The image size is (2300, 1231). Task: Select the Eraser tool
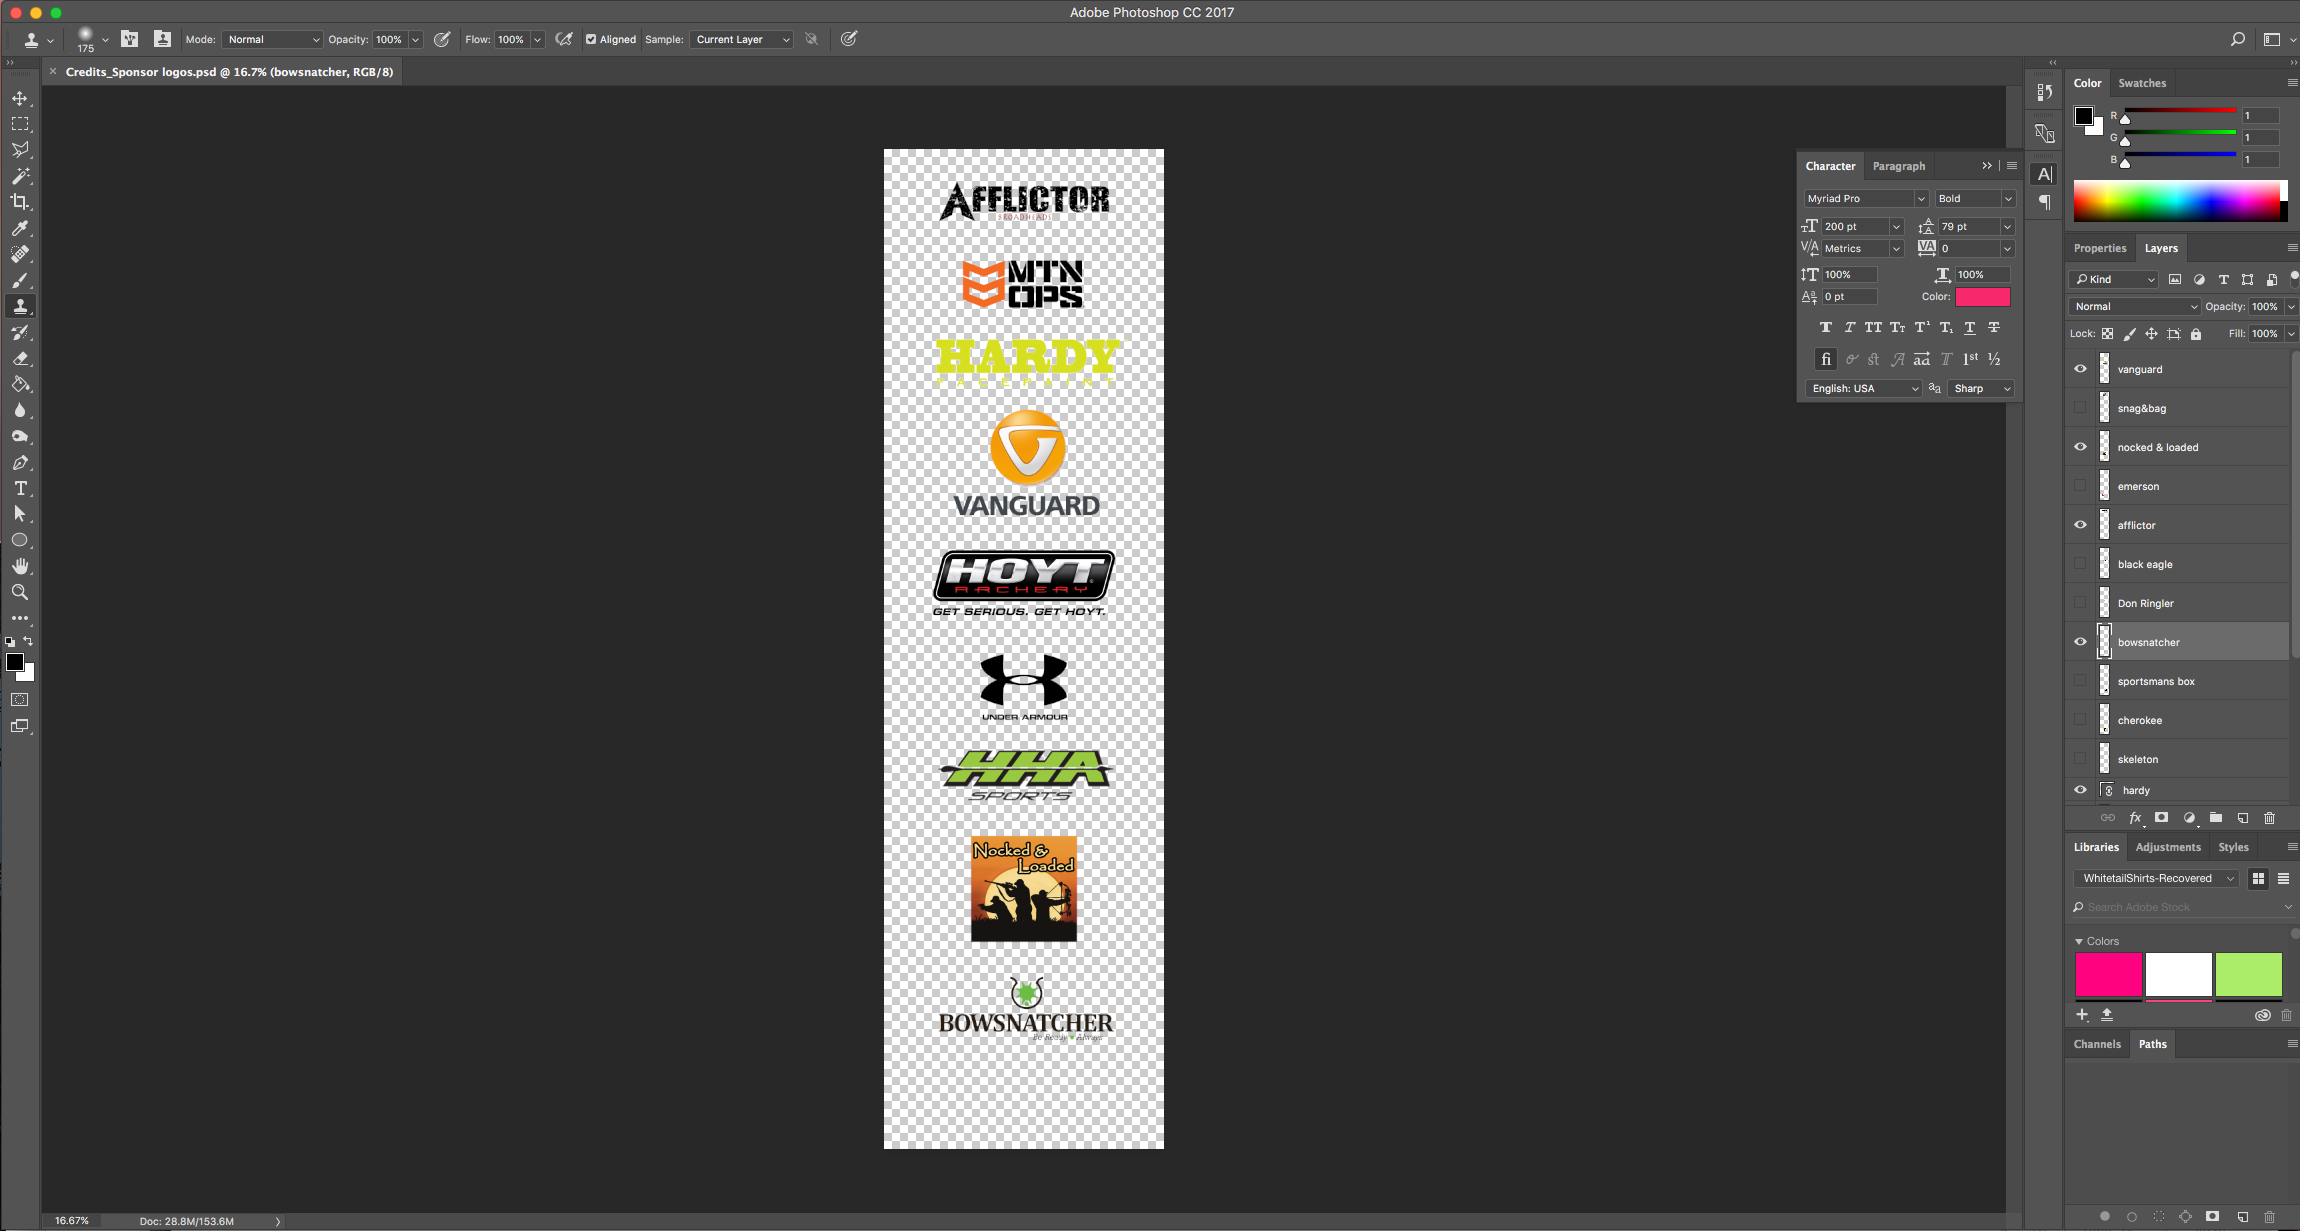[x=20, y=358]
